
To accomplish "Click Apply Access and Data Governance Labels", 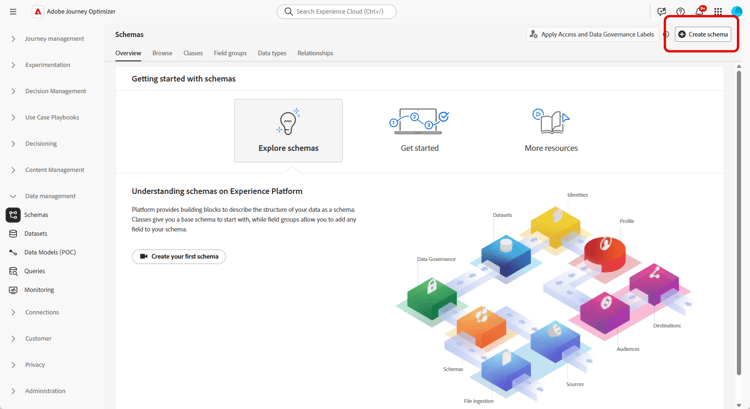I will pos(592,34).
